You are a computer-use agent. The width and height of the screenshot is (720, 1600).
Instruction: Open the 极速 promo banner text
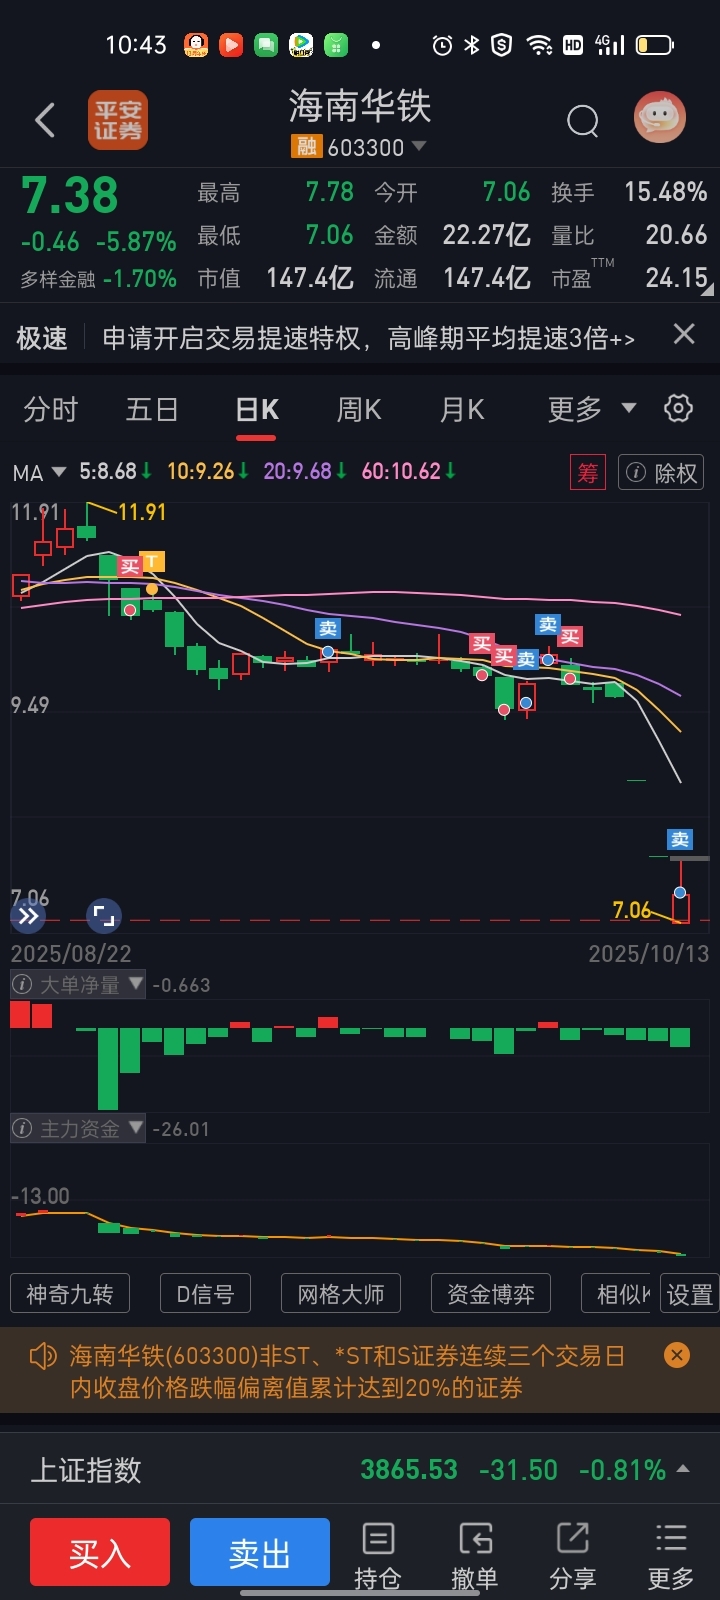(368, 339)
